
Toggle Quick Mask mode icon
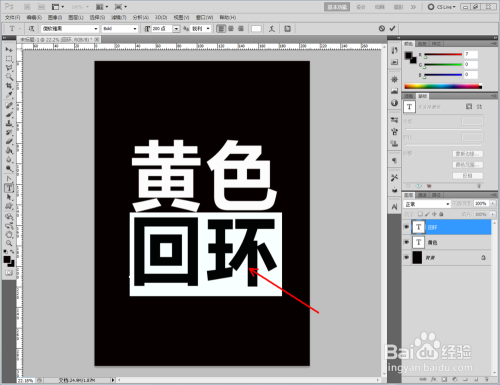(9, 273)
